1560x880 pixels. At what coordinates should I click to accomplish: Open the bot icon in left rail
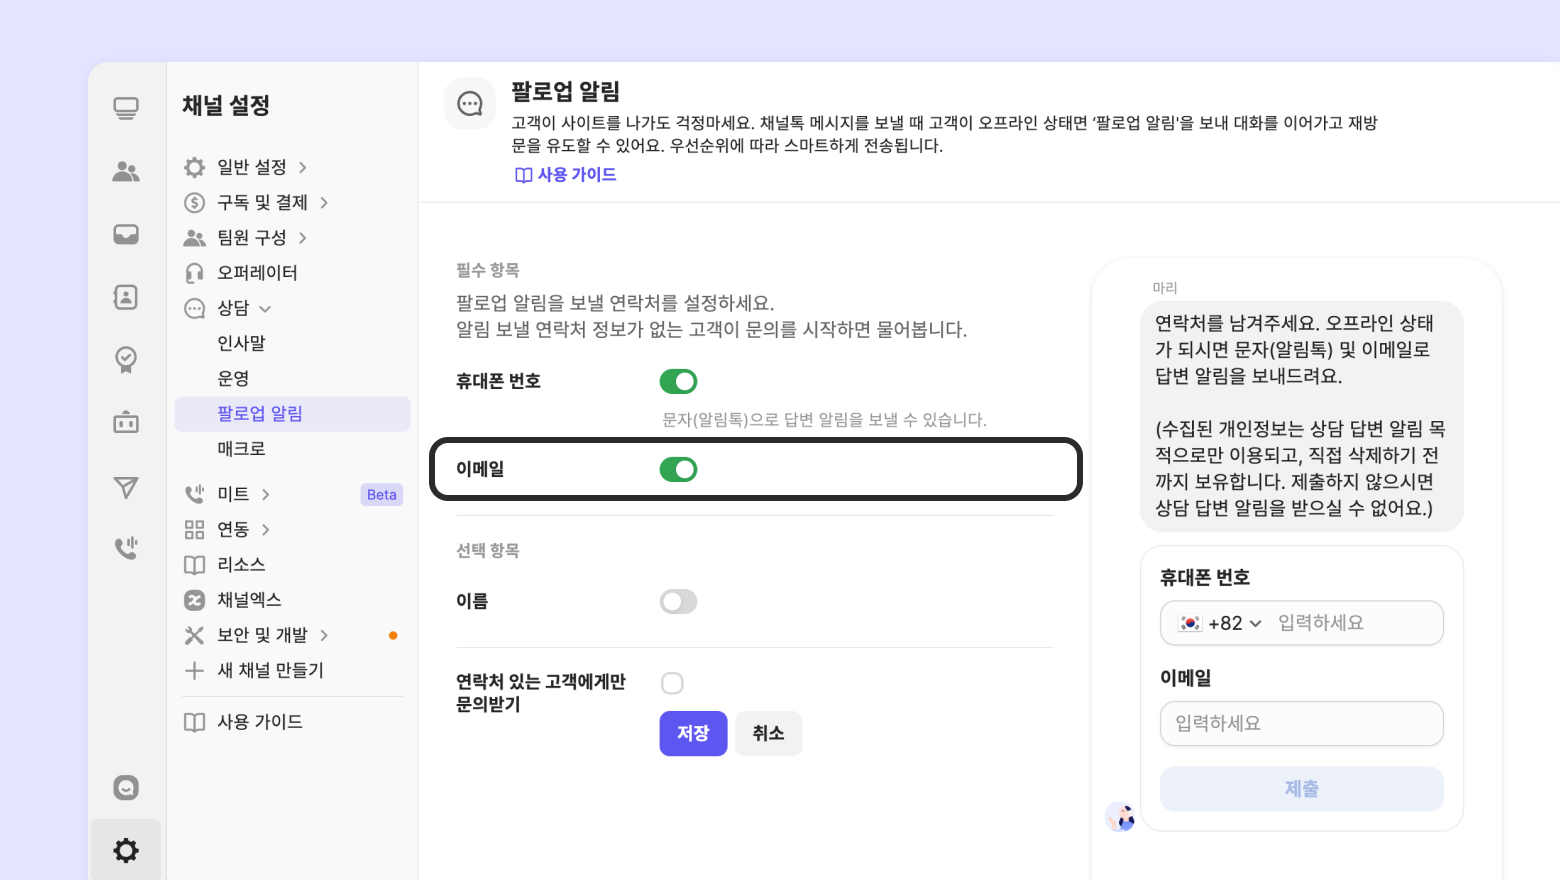tap(126, 422)
